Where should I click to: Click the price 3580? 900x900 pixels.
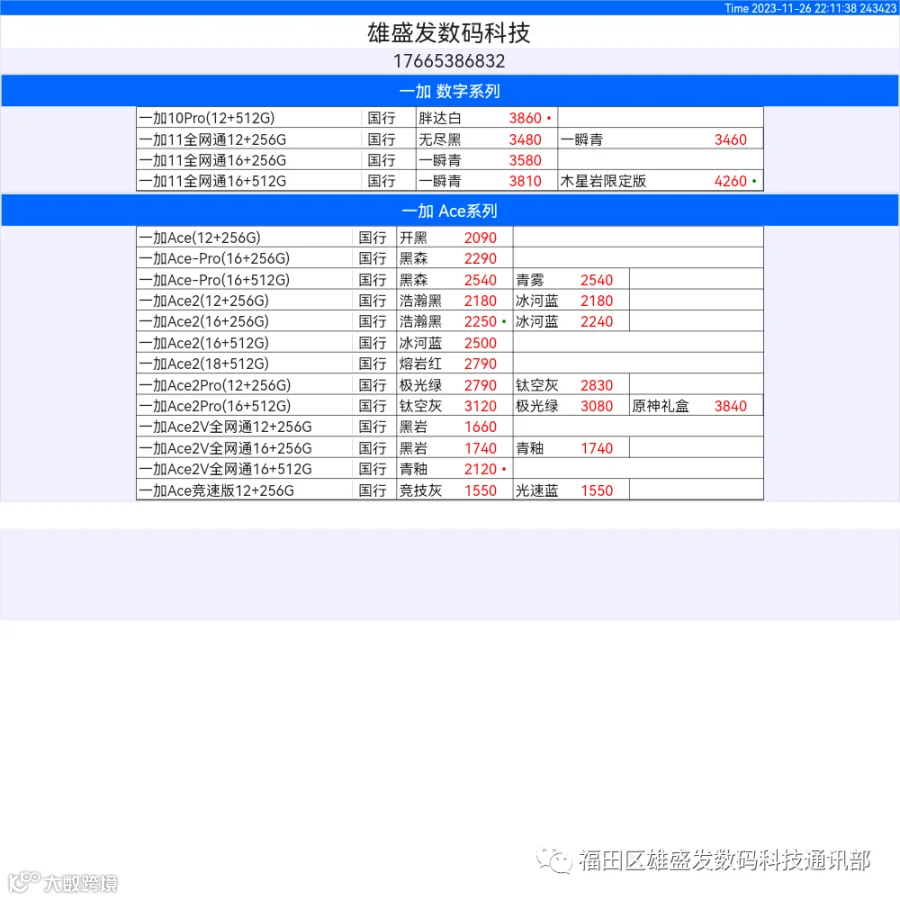[525, 160]
